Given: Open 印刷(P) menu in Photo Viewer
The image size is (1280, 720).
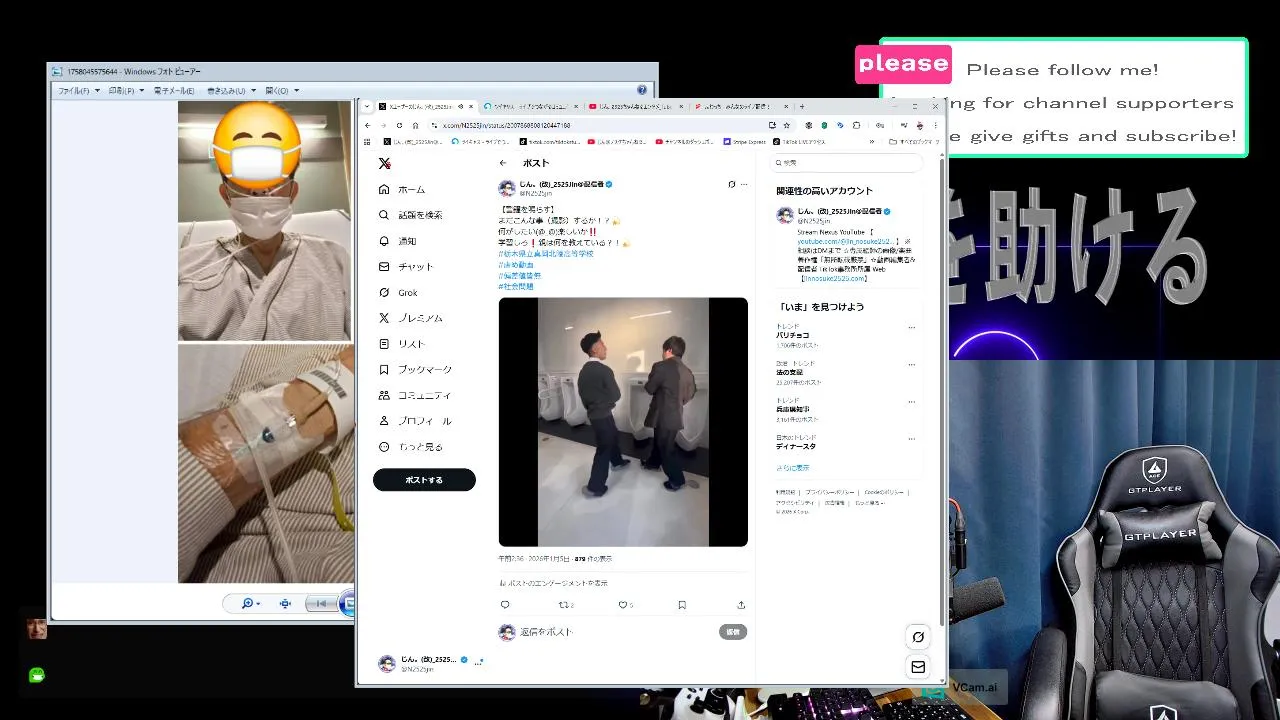Looking at the screenshot, I should click(126, 90).
